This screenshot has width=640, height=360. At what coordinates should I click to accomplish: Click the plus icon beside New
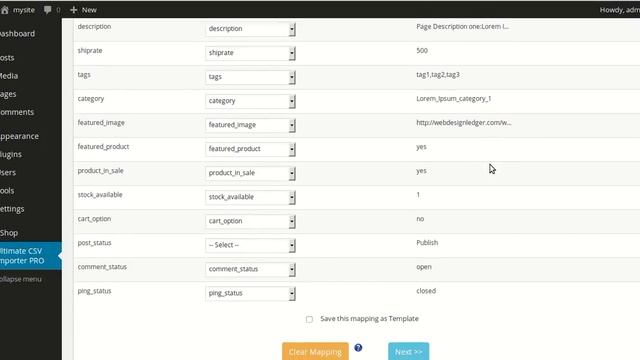73,10
